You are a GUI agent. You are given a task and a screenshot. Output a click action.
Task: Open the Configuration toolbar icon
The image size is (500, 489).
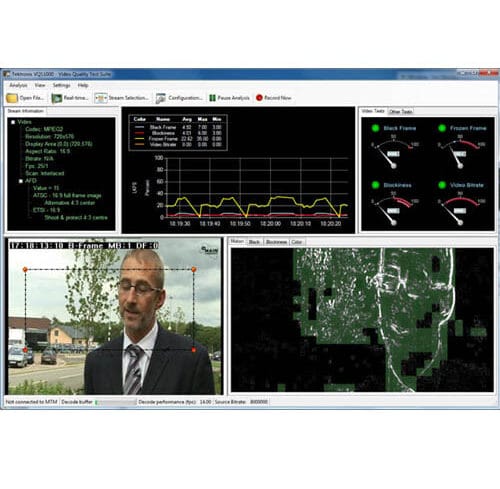click(161, 98)
